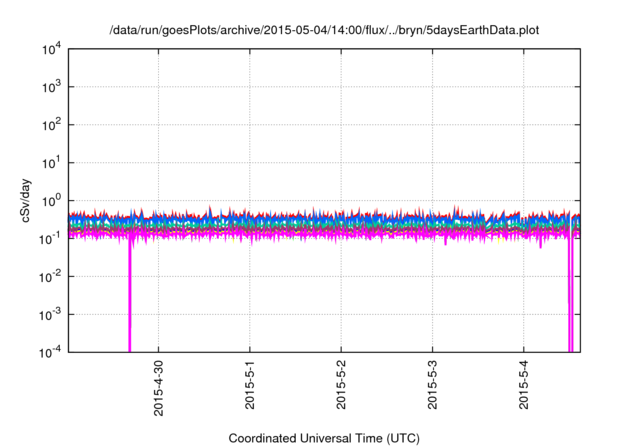Click the 10^-1 y-axis tick label
Image resolution: width=640 pixels, height=448 pixels.
tap(51, 239)
